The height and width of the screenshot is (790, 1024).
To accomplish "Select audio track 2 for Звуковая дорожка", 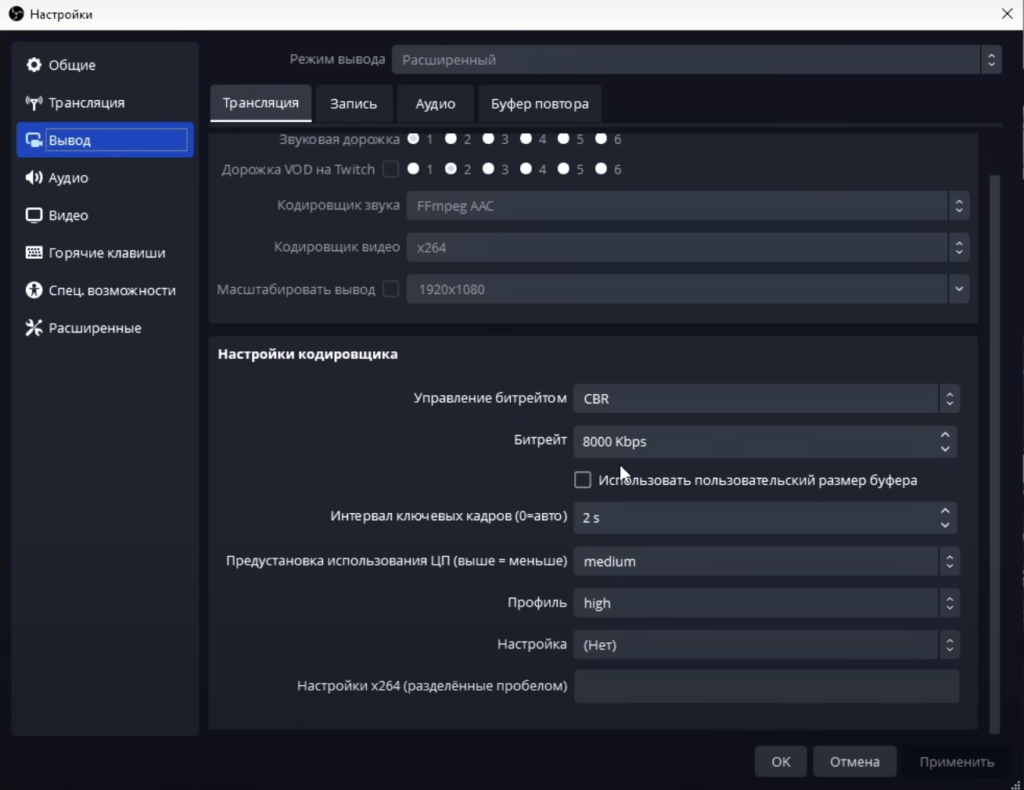I will tap(451, 138).
